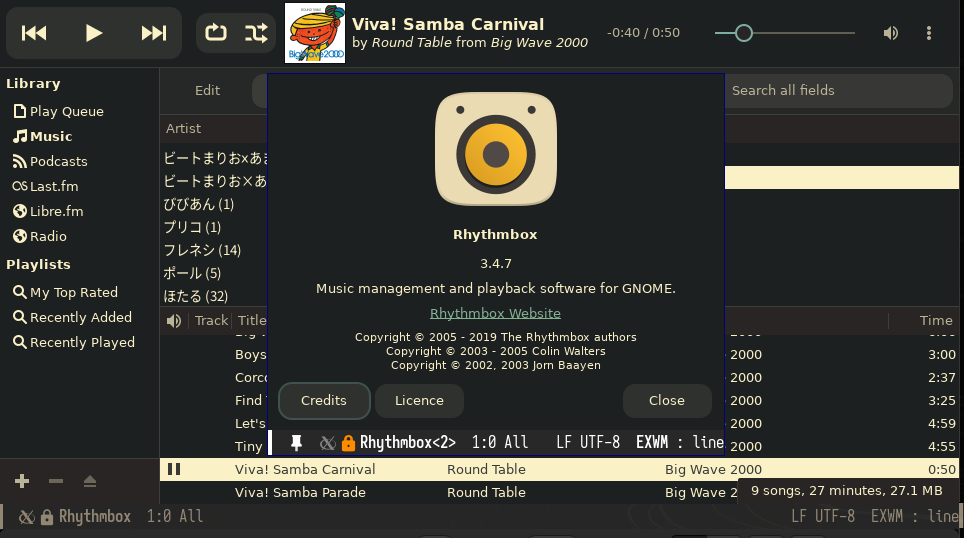Image resolution: width=964 pixels, height=538 pixels.
Task: Toggle repeat mode
Action: pyautogui.click(x=216, y=33)
